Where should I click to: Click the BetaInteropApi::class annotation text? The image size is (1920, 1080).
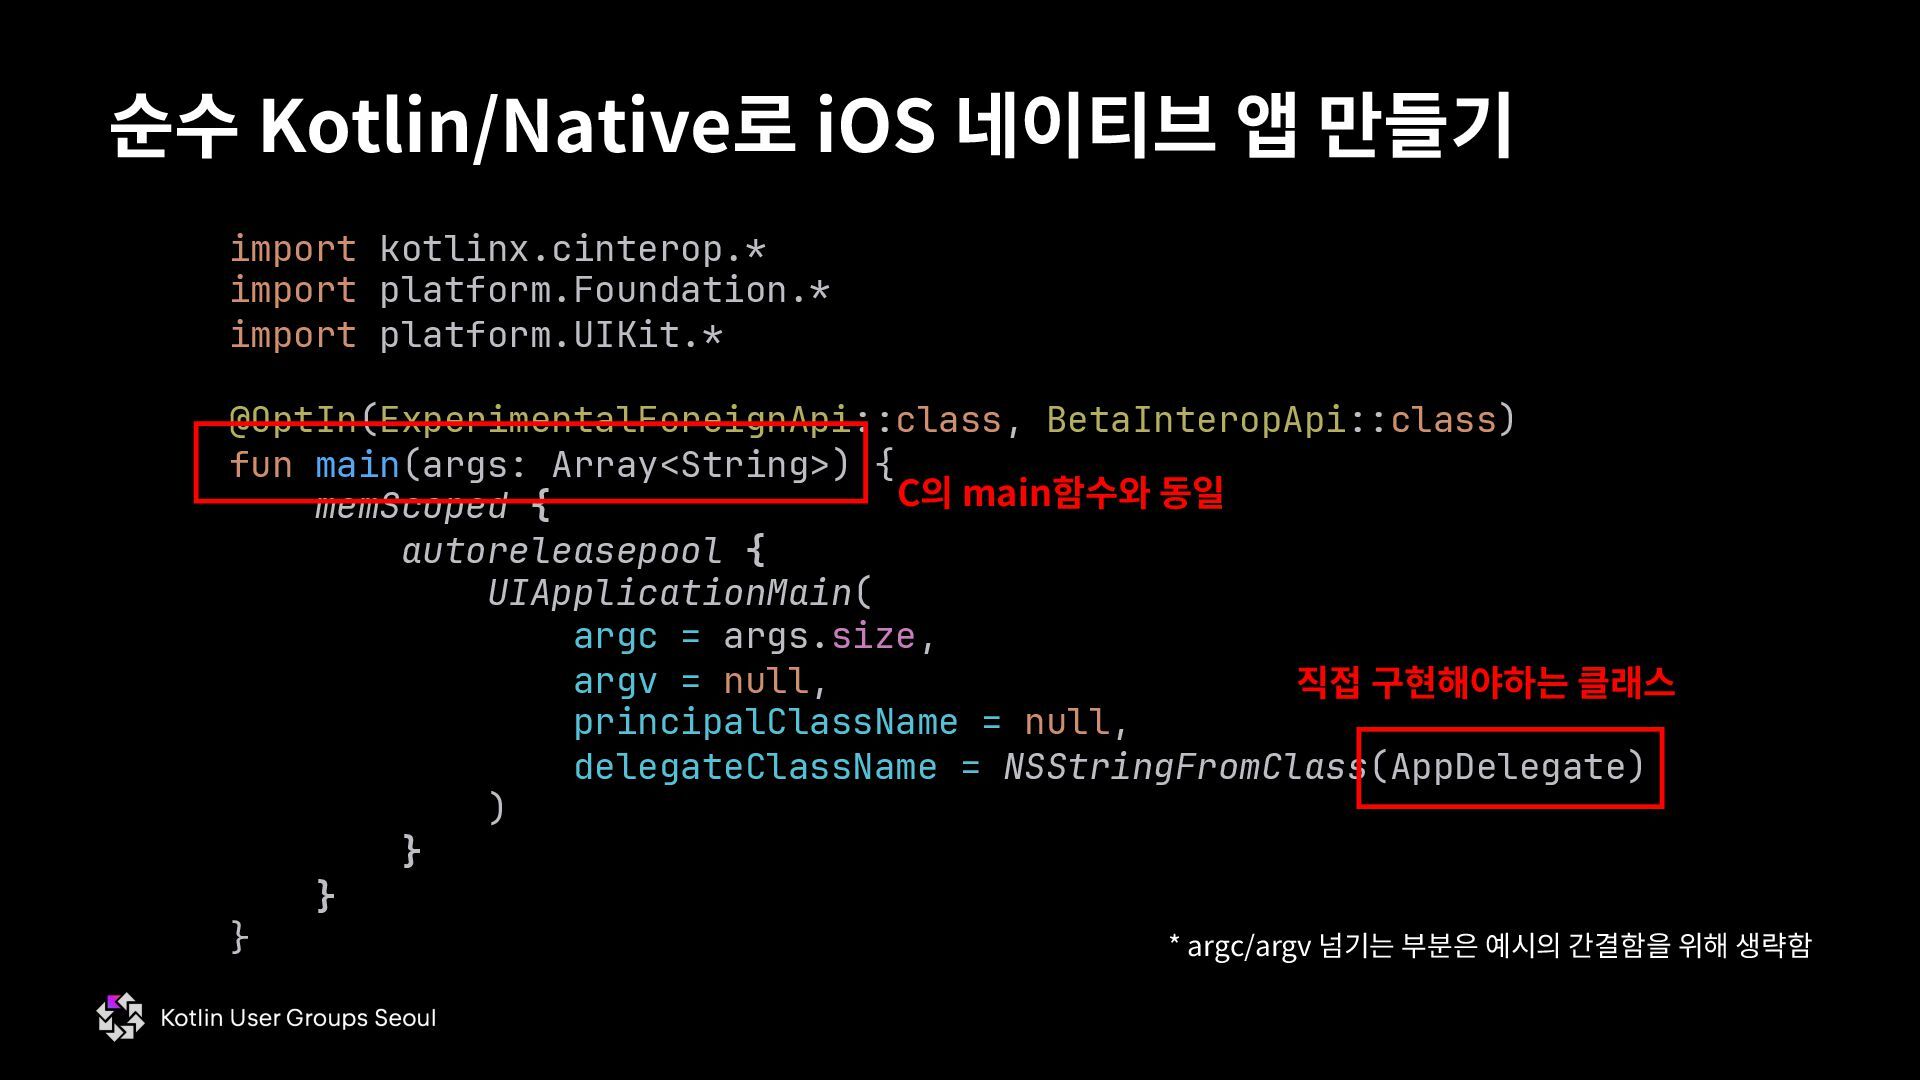coord(1270,420)
